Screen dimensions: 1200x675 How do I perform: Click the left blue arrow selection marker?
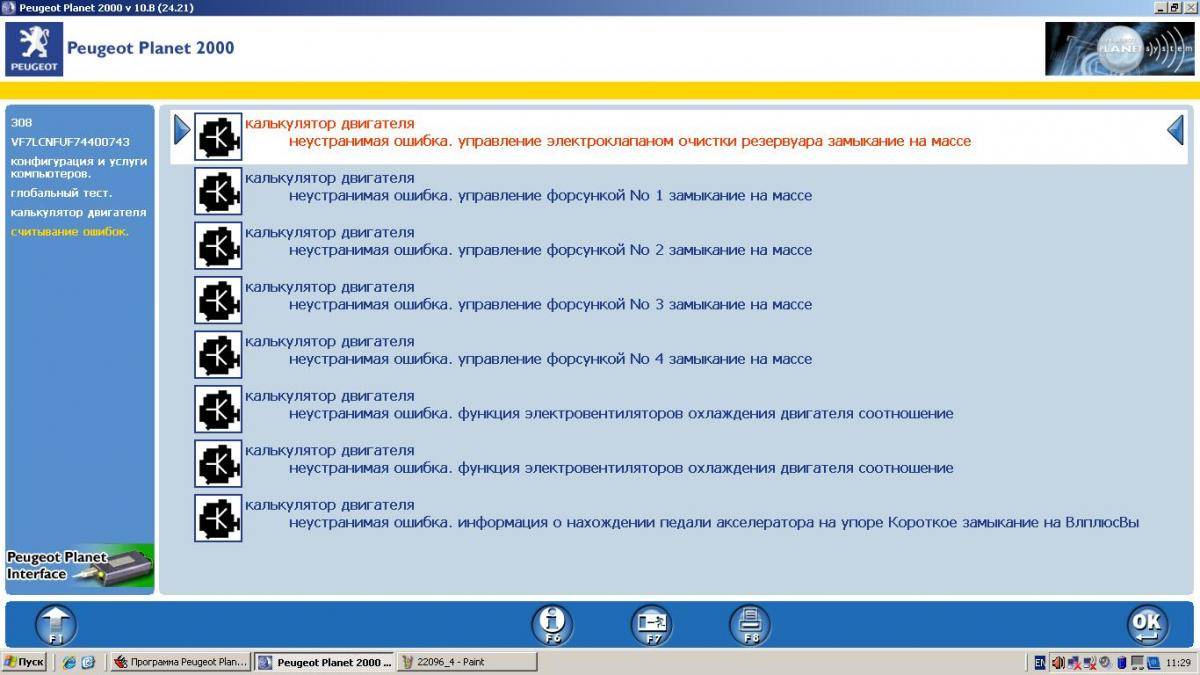click(x=181, y=130)
